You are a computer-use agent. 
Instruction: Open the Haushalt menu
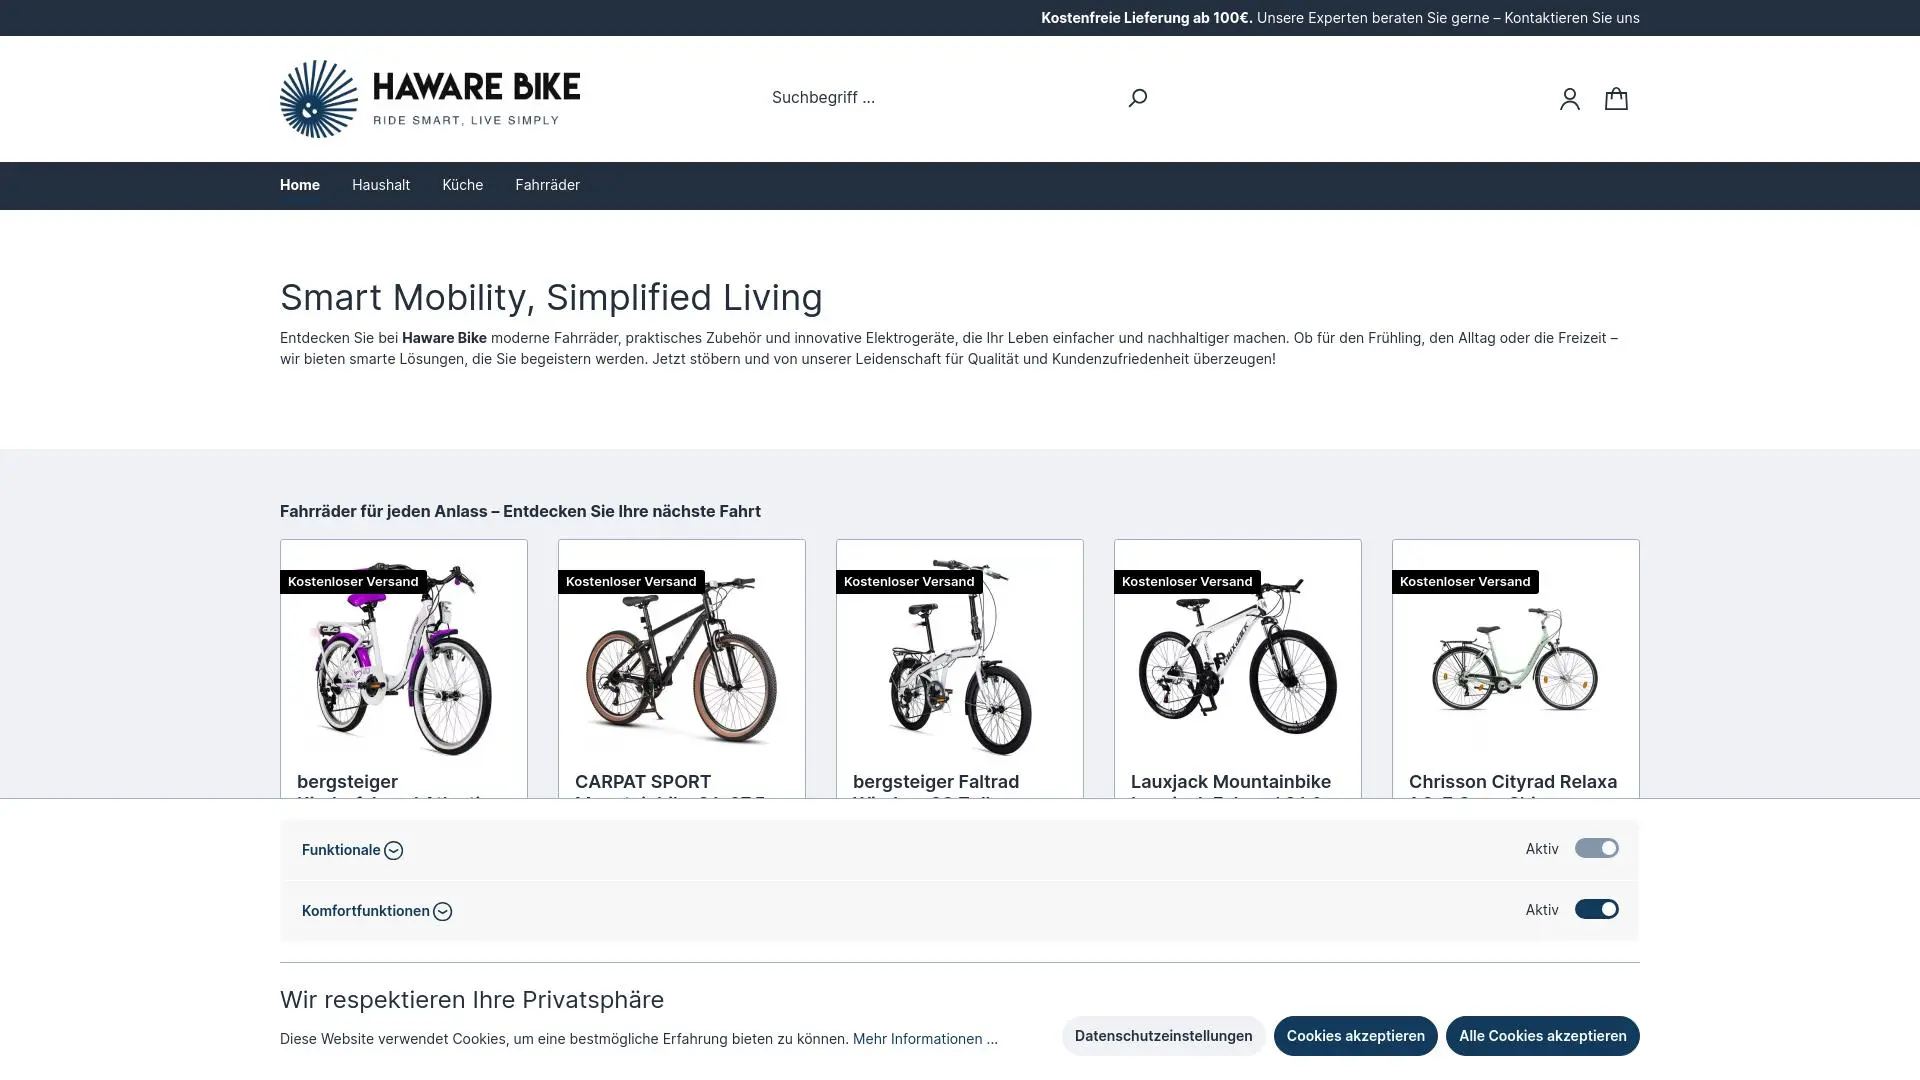click(x=381, y=185)
